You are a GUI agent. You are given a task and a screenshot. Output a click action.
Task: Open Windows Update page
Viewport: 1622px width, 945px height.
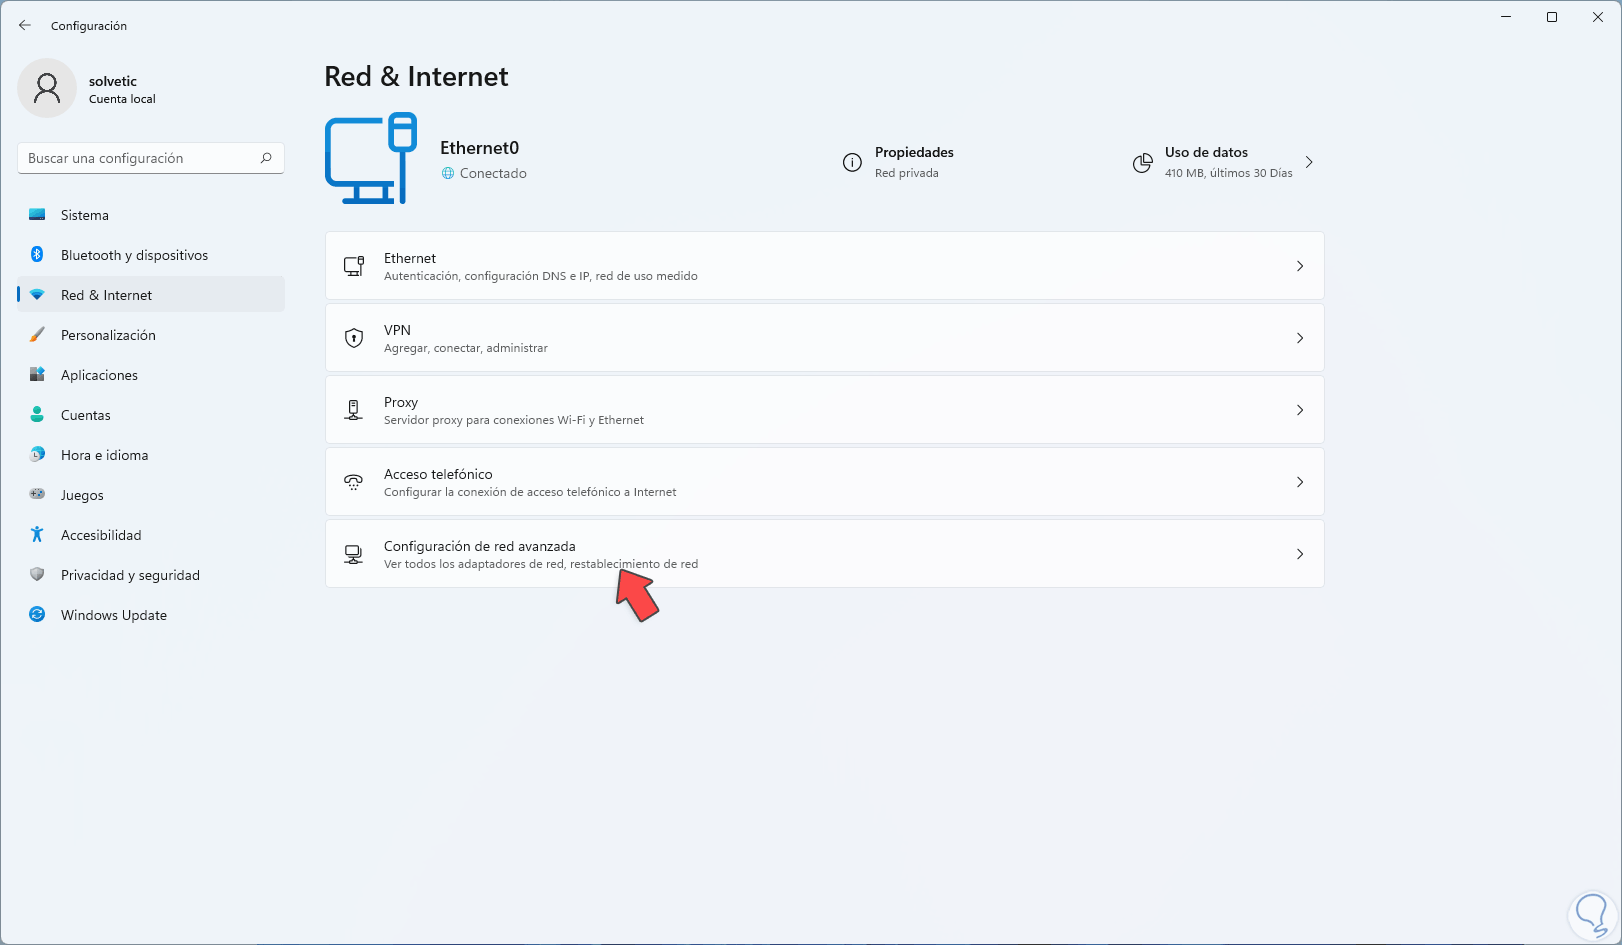pyautogui.click(x=151, y=615)
